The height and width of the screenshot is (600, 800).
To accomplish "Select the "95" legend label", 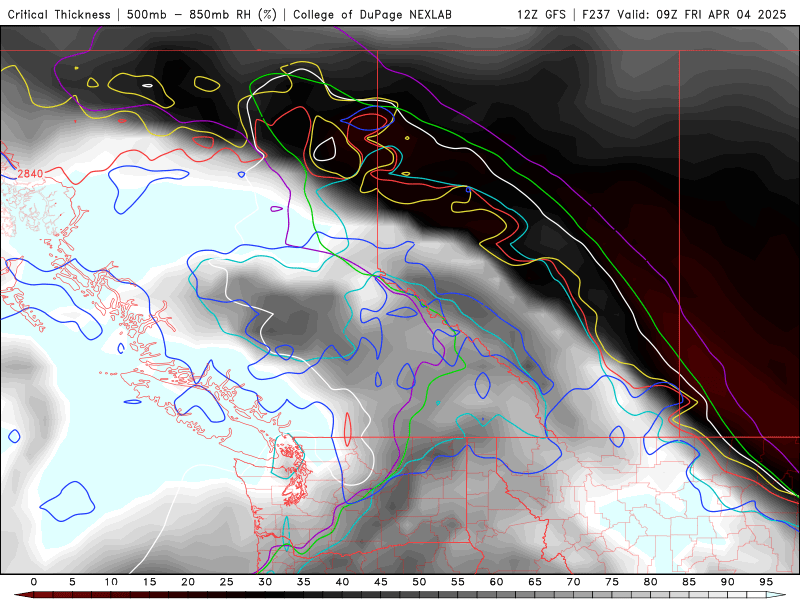I will (766, 582).
